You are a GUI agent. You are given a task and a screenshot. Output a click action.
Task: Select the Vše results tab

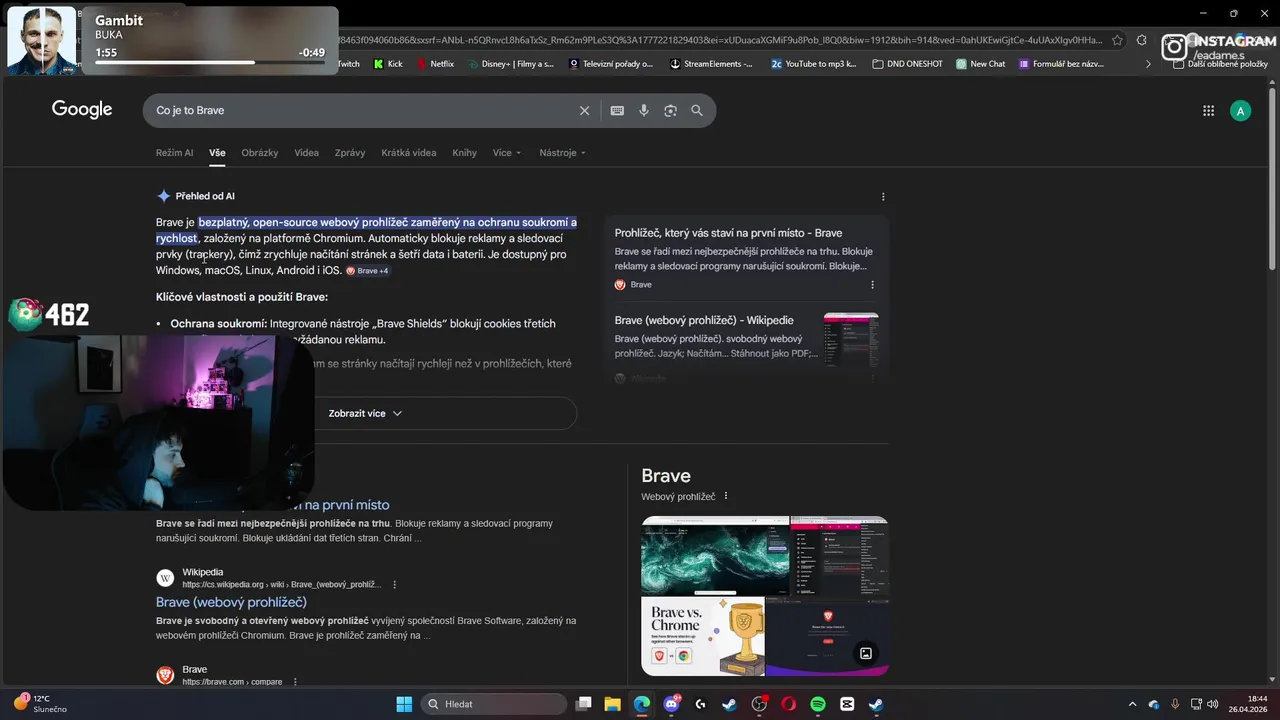coord(217,153)
